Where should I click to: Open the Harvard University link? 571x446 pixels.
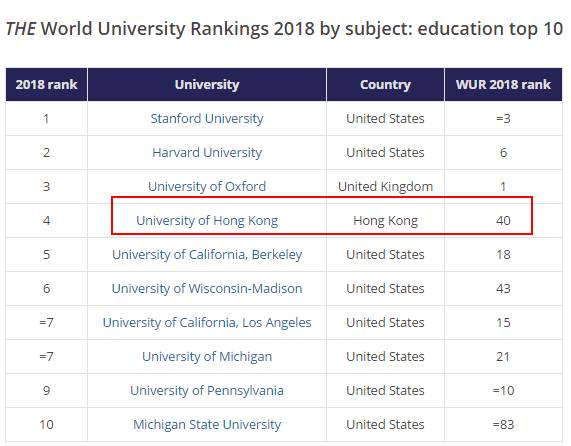click(207, 153)
